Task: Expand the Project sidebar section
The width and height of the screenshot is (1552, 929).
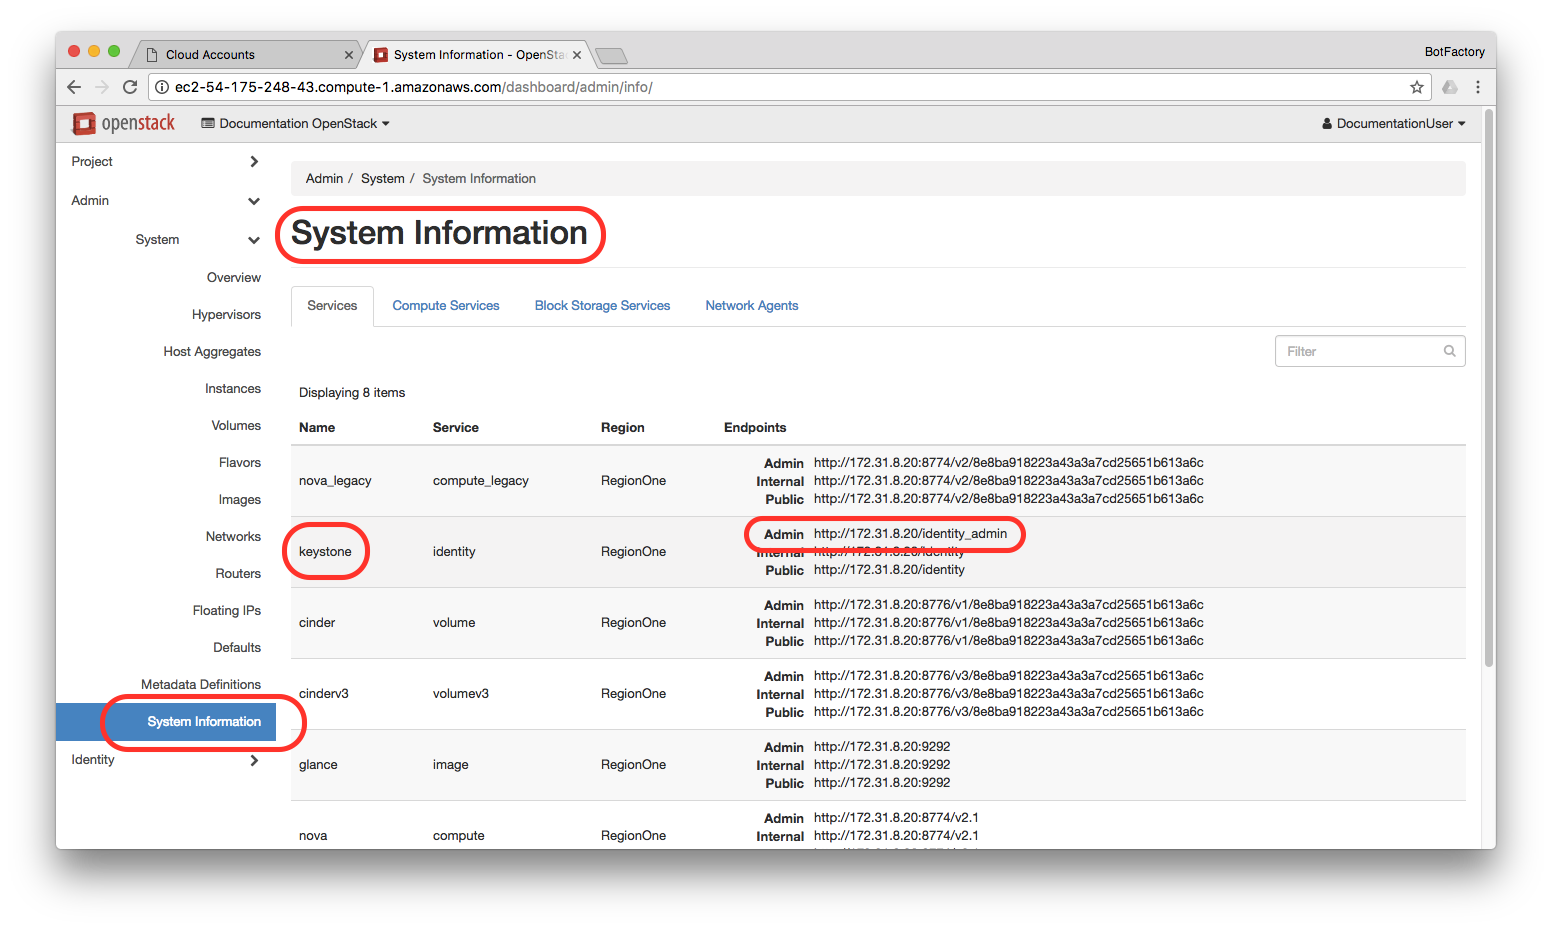Action: click(165, 162)
